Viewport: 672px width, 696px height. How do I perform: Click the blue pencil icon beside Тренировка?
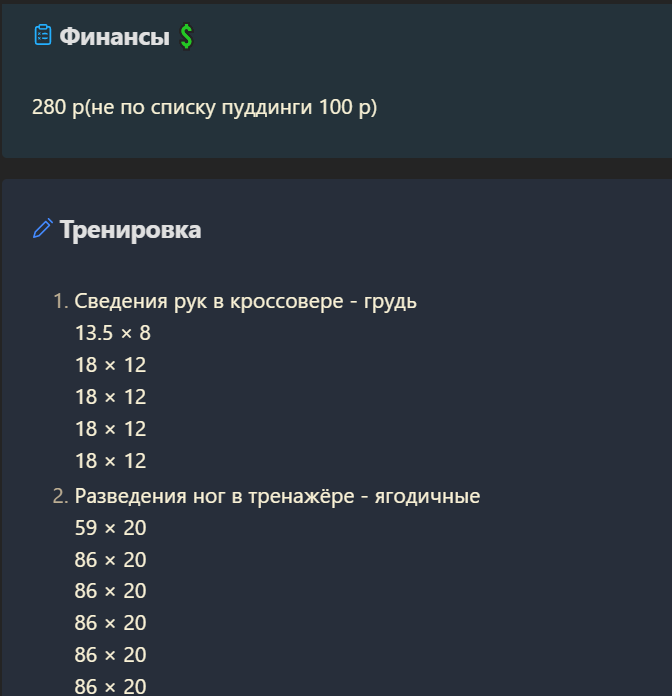43,229
